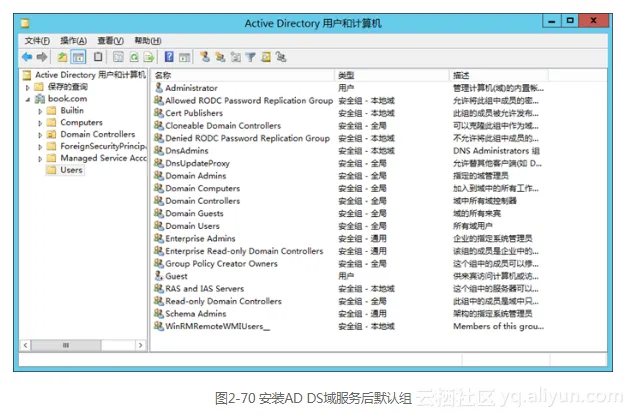Expand the Computers container
The image size is (634, 418).
tap(40, 123)
